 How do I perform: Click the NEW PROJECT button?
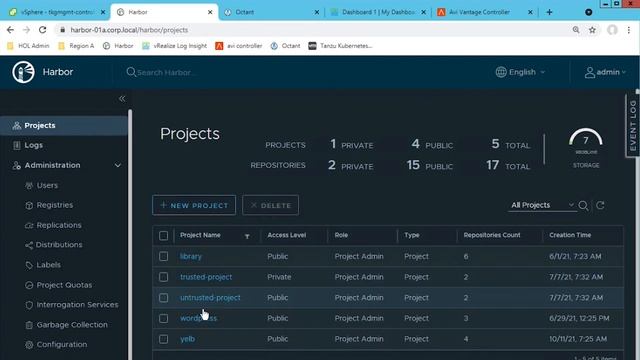coord(194,205)
